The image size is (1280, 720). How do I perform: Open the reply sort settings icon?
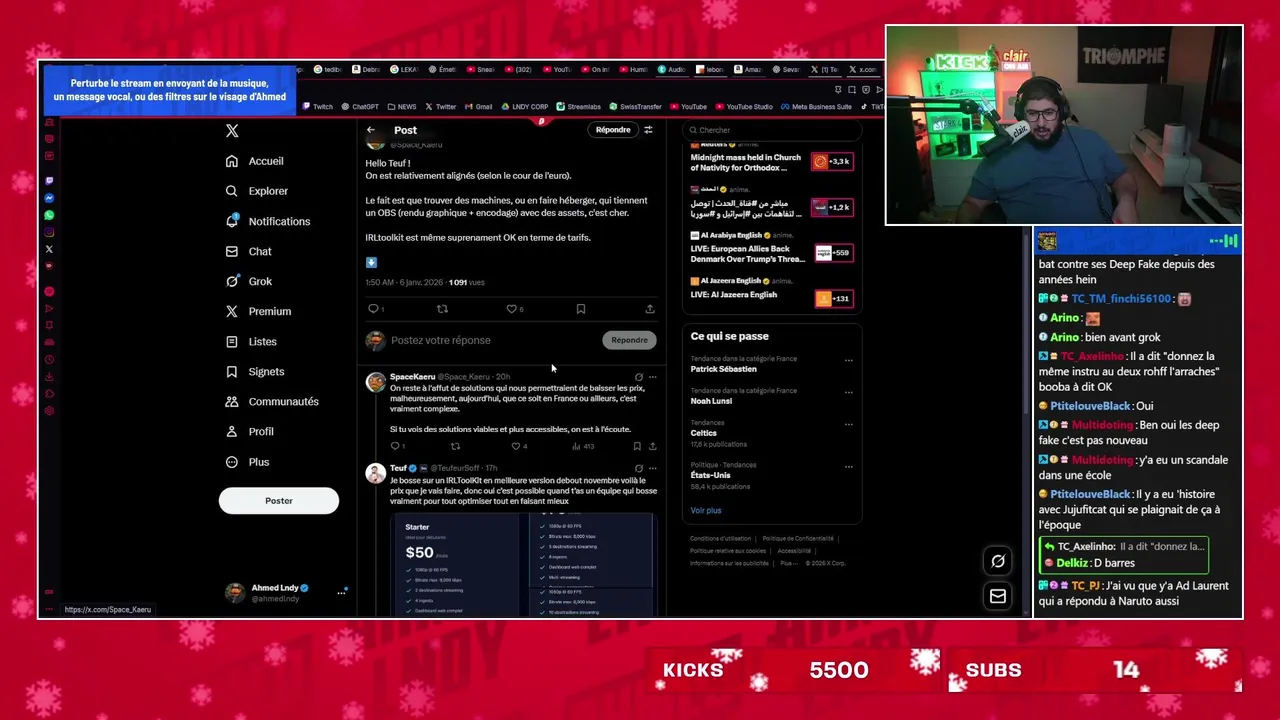[x=648, y=130]
